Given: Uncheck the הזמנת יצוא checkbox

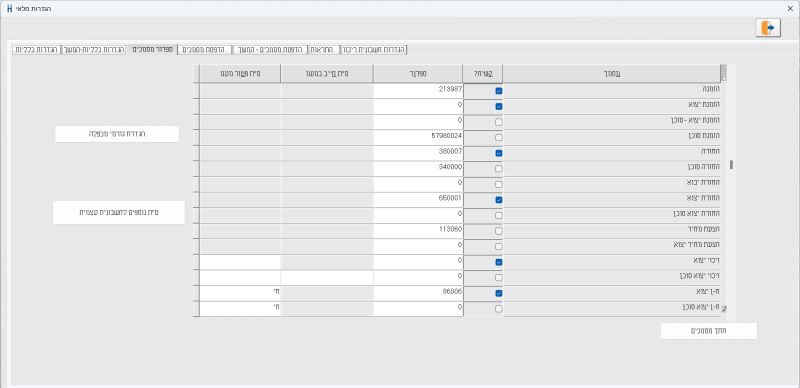Looking at the screenshot, I should tap(499, 107).
